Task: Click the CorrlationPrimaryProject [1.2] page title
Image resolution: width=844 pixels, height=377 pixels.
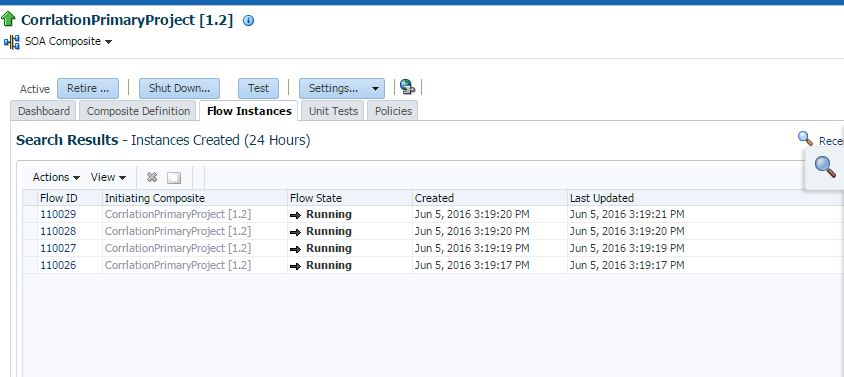Action: [x=127, y=20]
